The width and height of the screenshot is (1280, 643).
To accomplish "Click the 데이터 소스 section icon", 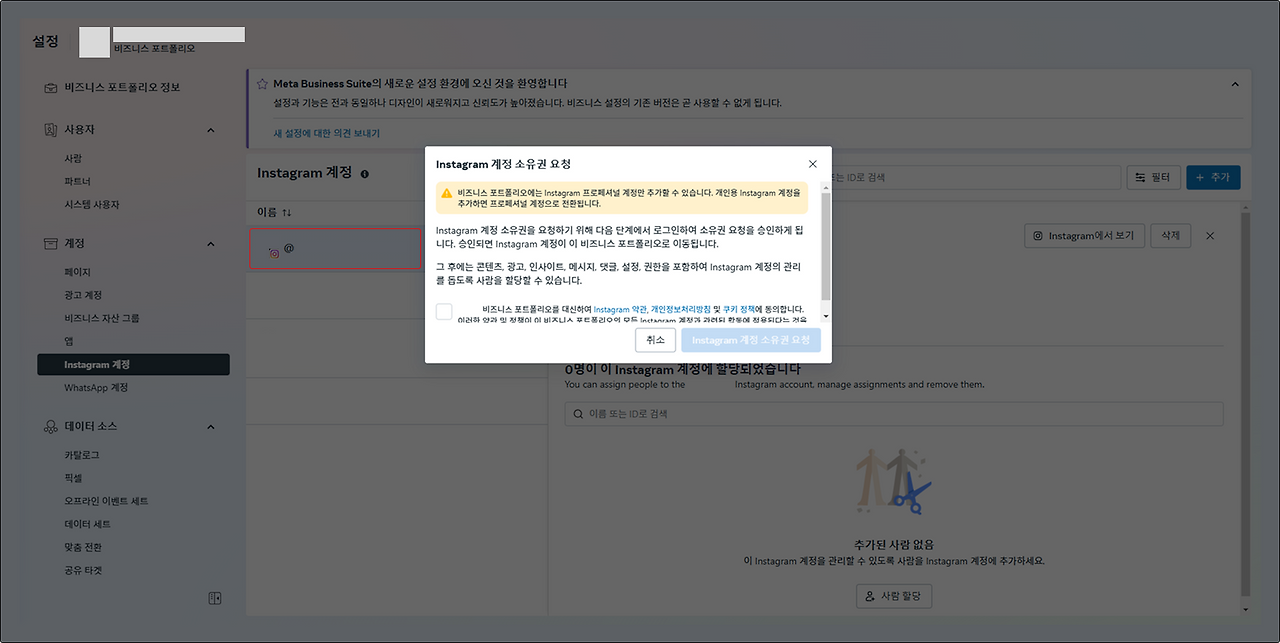I will [51, 427].
